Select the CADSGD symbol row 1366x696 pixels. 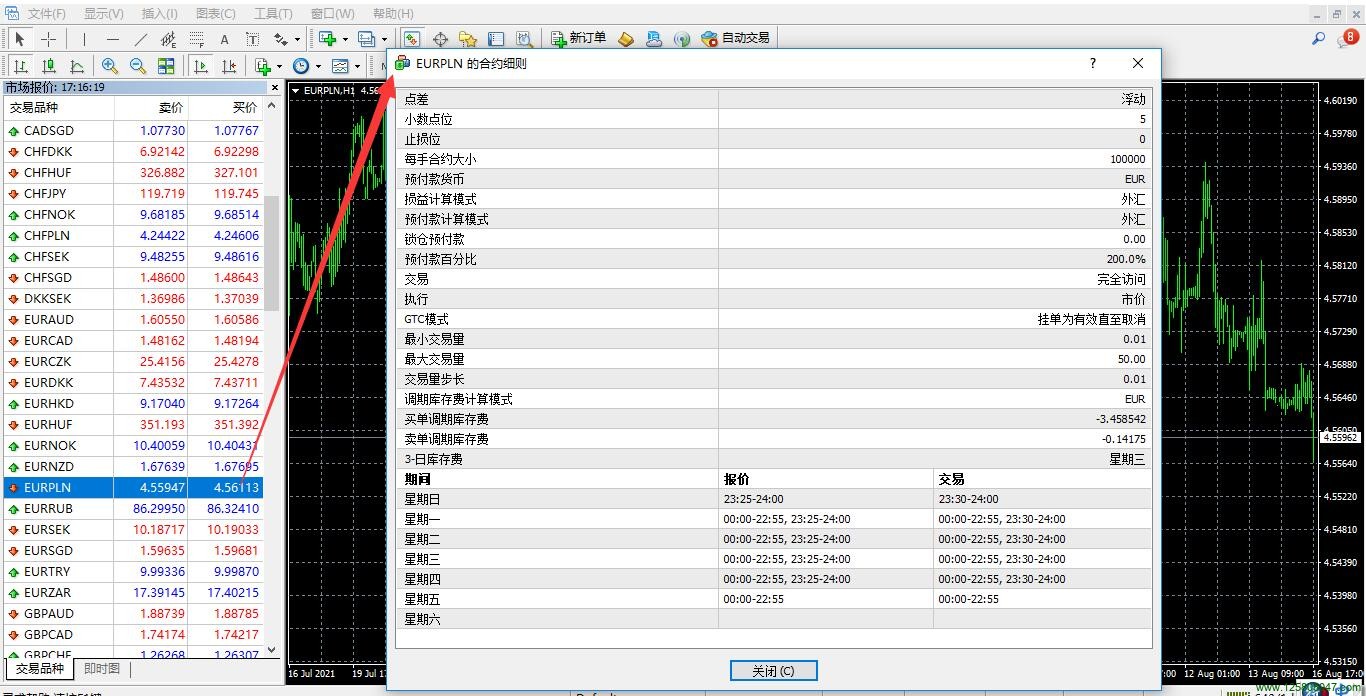click(133, 131)
